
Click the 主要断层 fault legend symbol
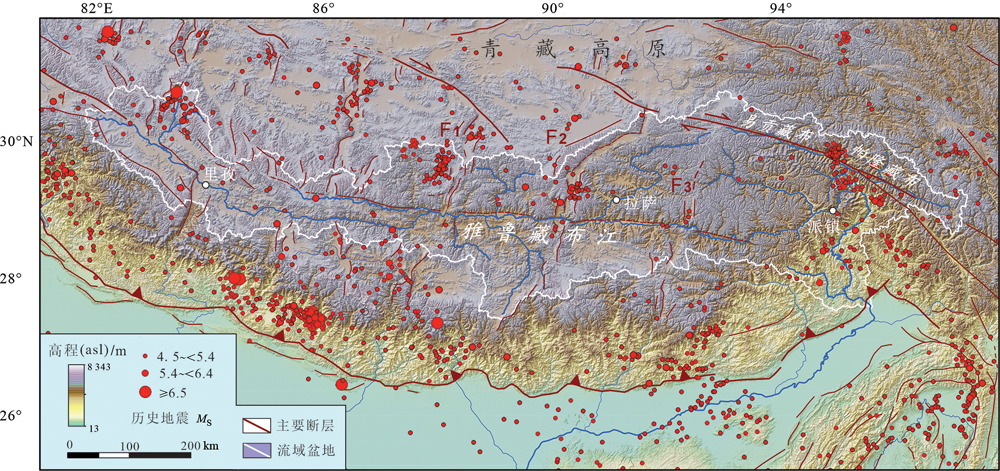pyautogui.click(x=258, y=426)
